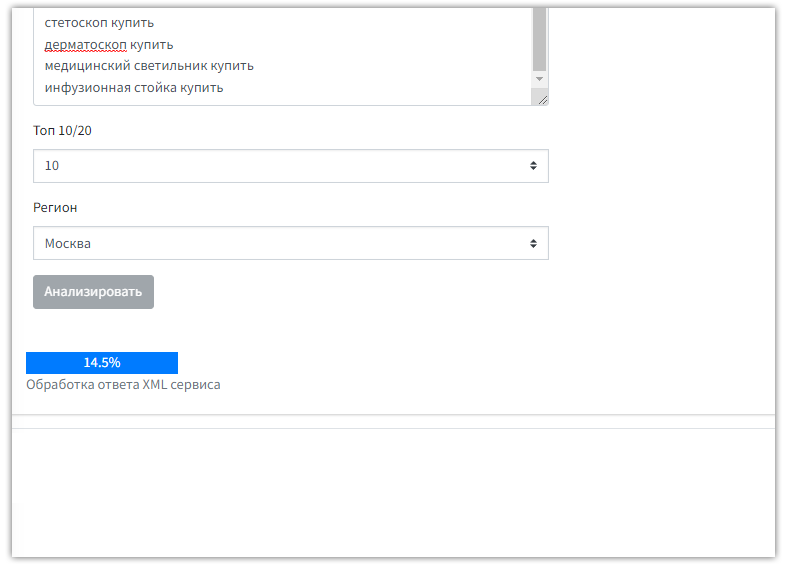Click the "Обработка ответа XML сервиса" status text
Screen dimensions: 787x566
click(123, 384)
